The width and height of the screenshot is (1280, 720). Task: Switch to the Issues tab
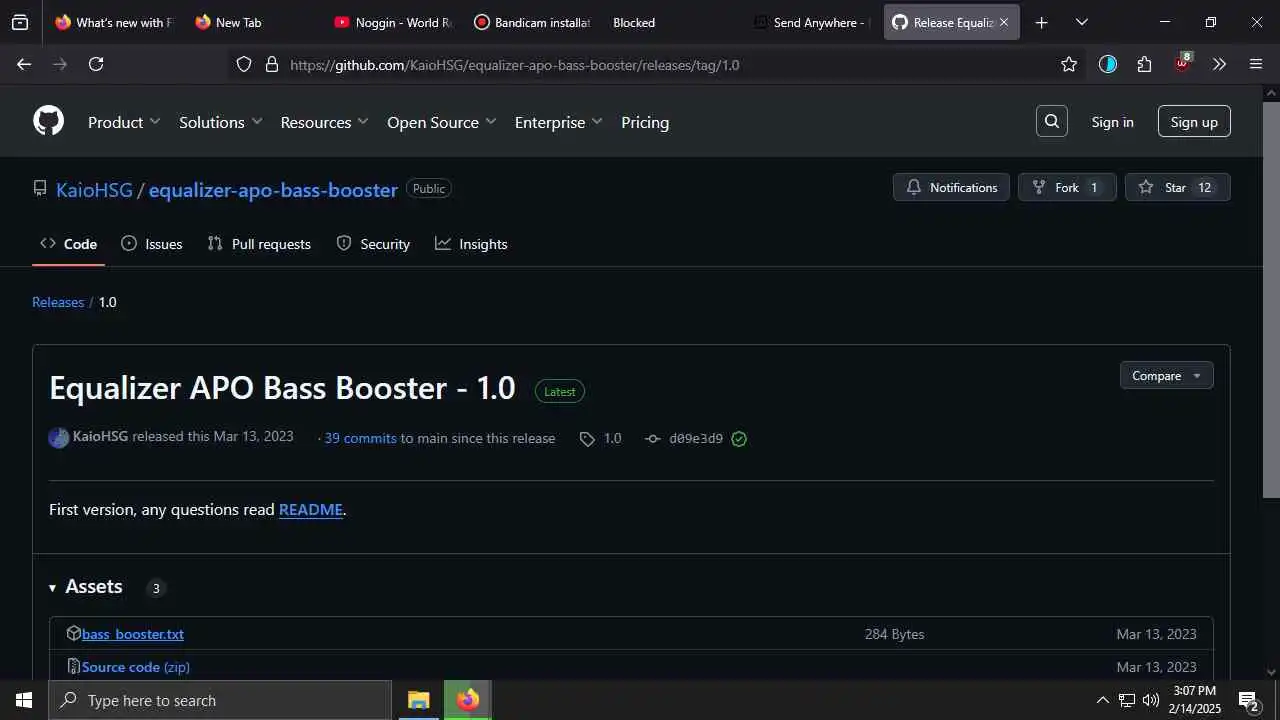[x=151, y=244]
